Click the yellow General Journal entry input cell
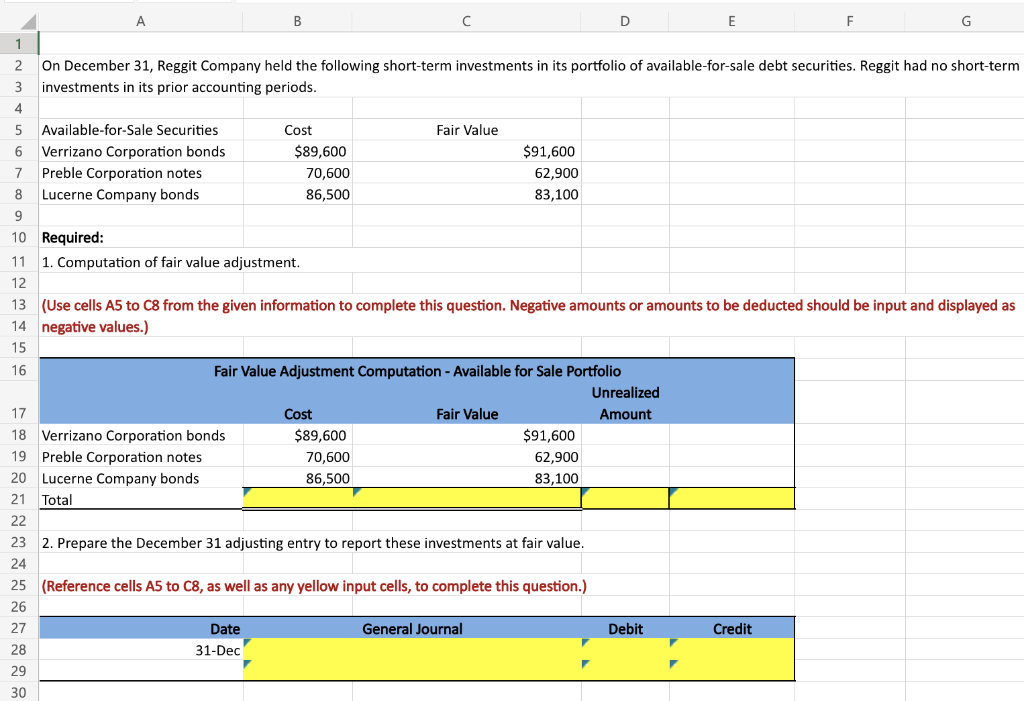Image resolution: width=1024 pixels, height=701 pixels. [x=412, y=650]
